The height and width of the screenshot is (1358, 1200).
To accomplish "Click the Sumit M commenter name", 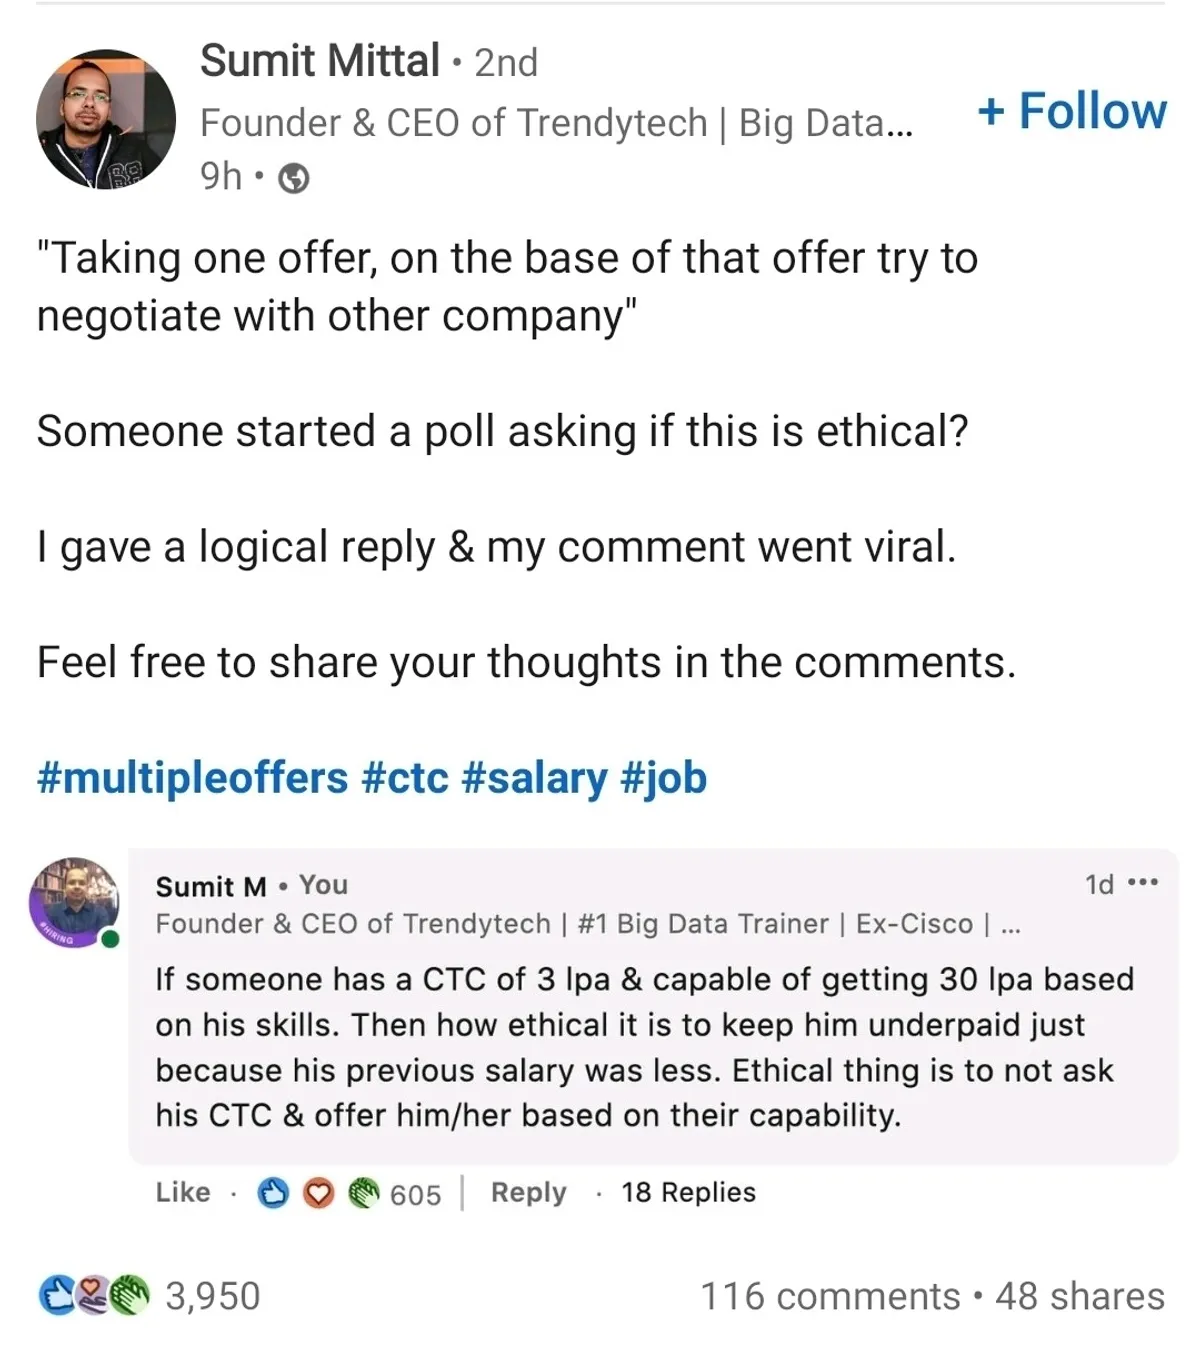I will [211, 886].
